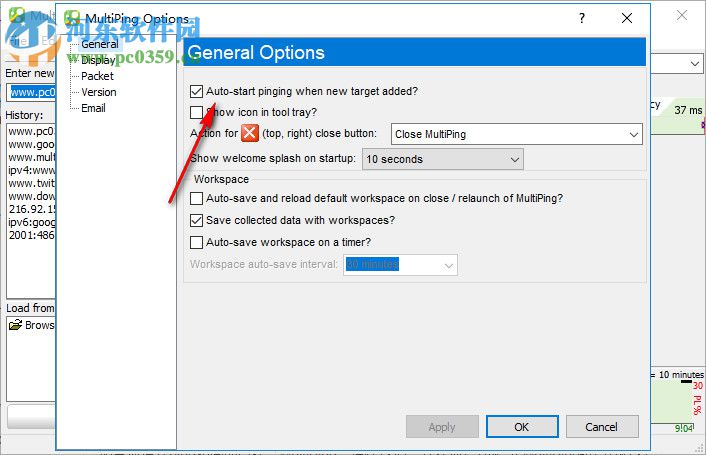
Task: Click the OK button
Action: 521,427
